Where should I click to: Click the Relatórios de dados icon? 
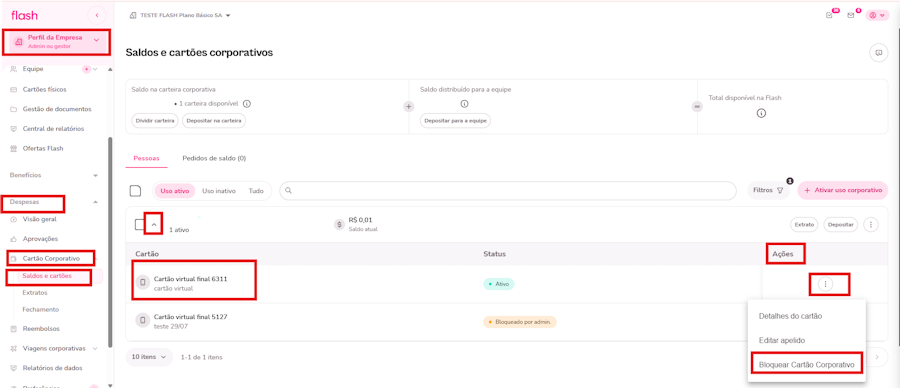[x=14, y=368]
